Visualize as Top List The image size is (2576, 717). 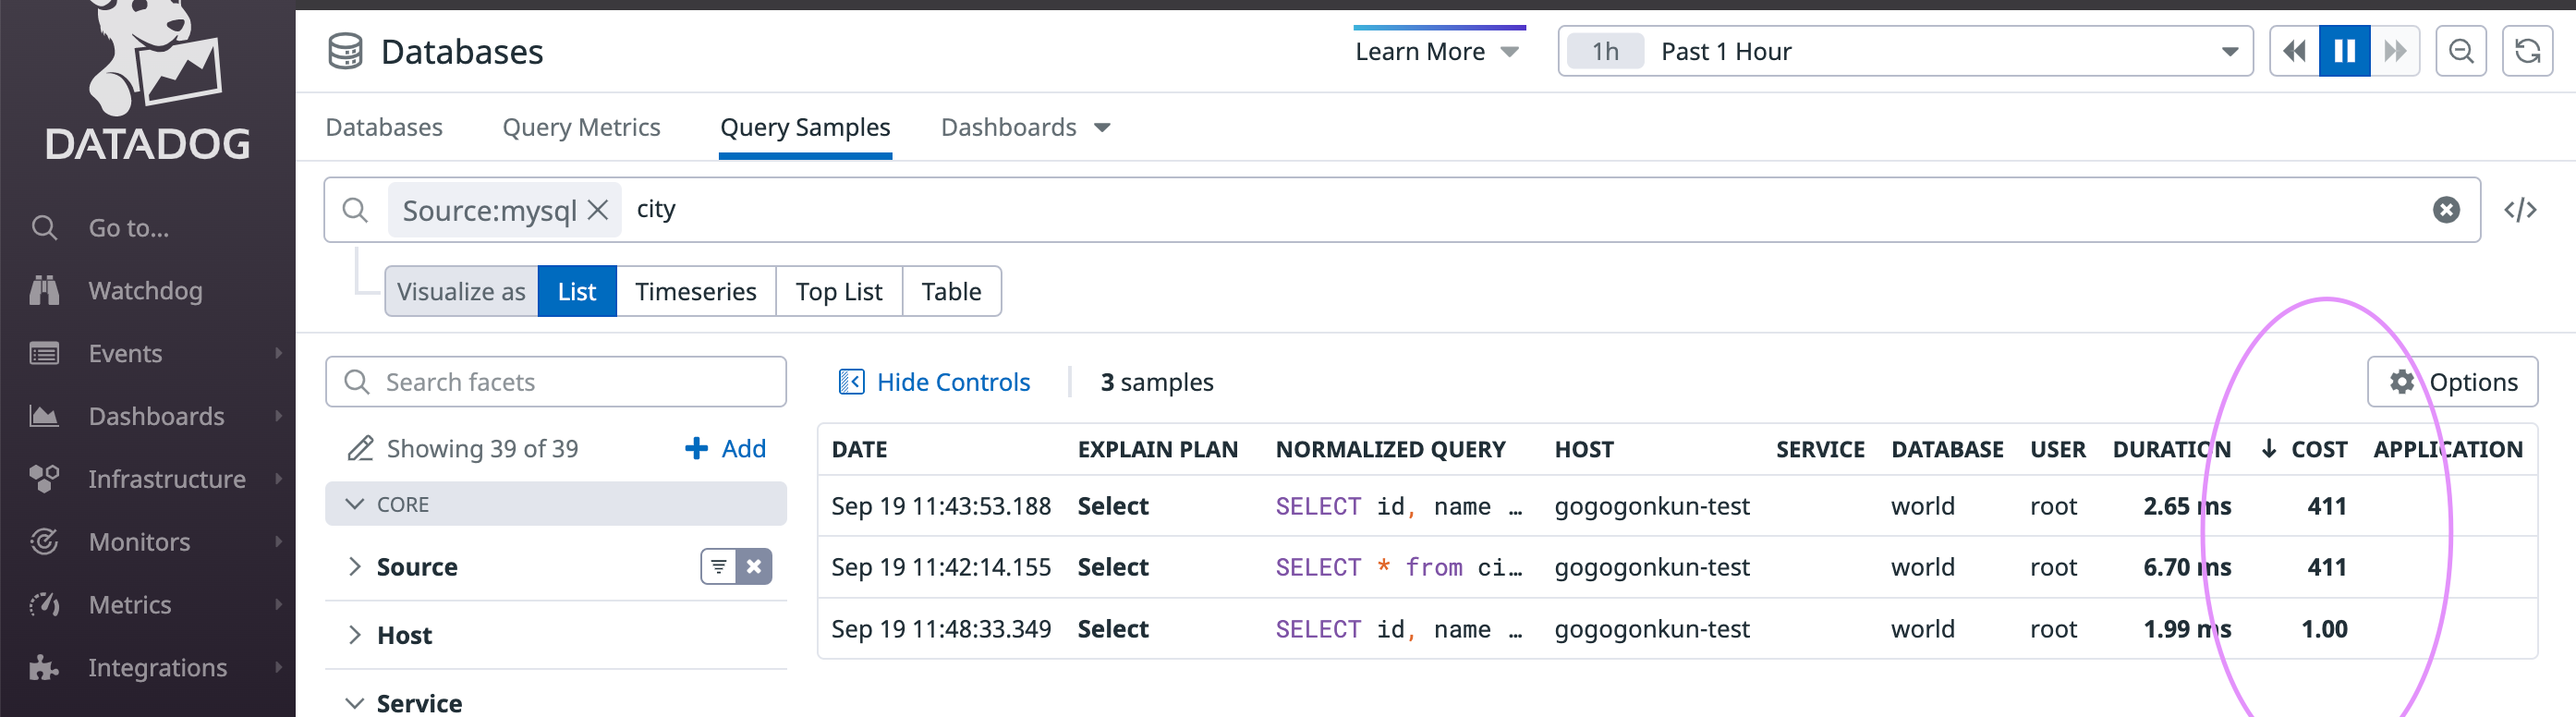coord(839,291)
